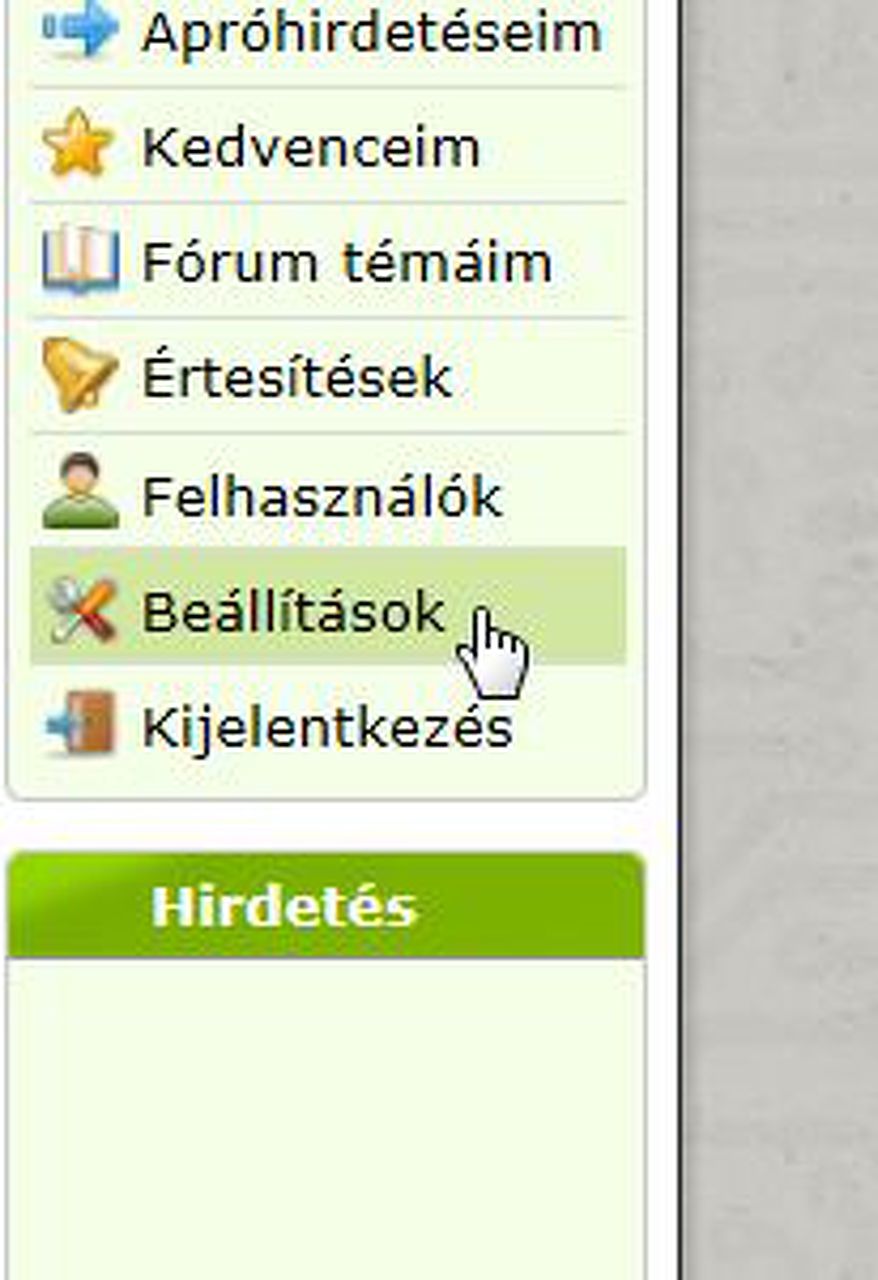Go to Fórum témáim
The image size is (878, 1280).
click(347, 262)
